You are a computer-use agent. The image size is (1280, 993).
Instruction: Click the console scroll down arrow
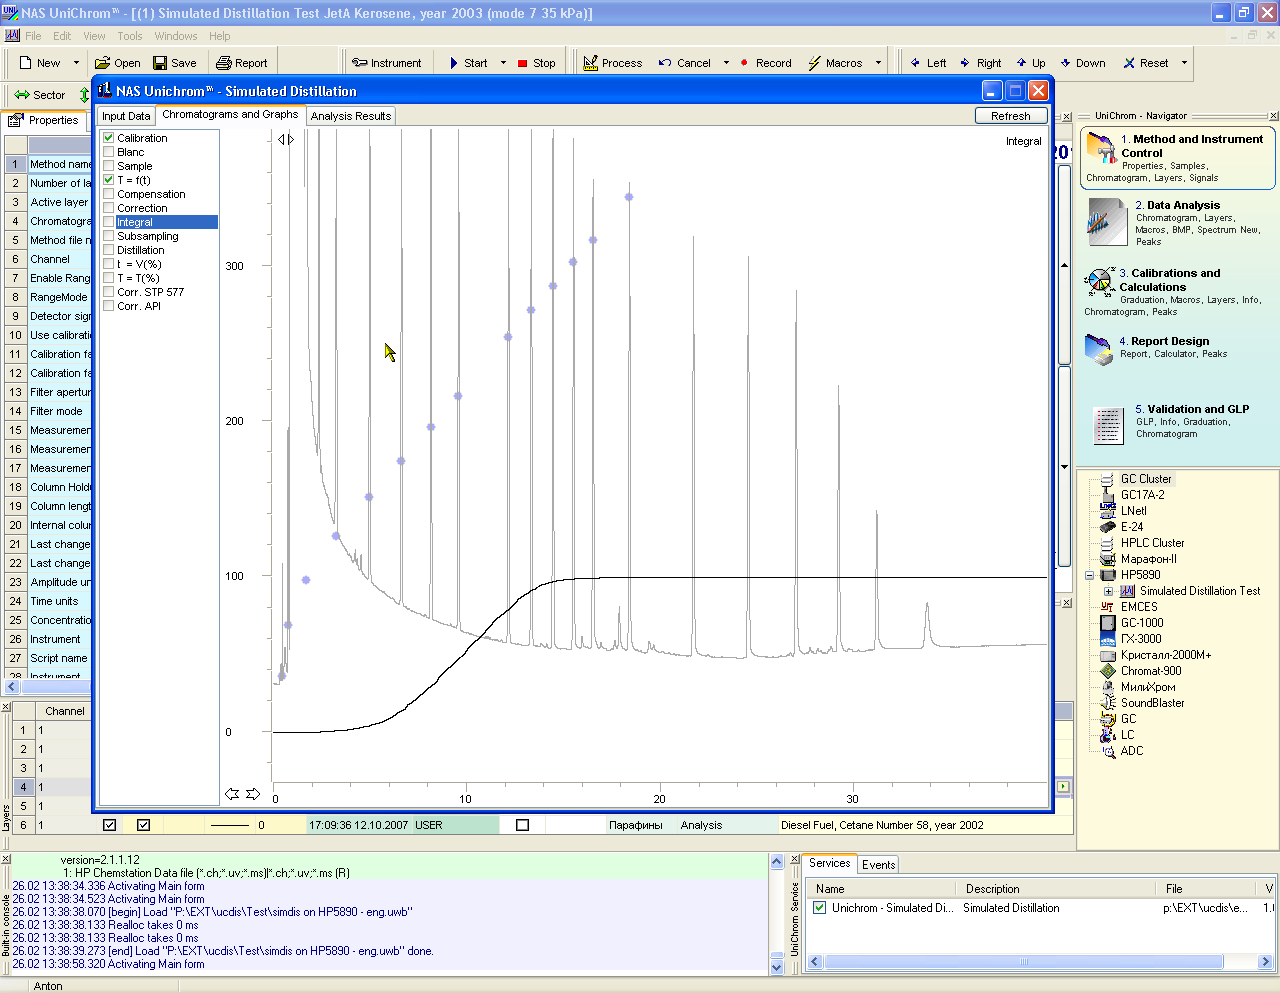point(777,967)
